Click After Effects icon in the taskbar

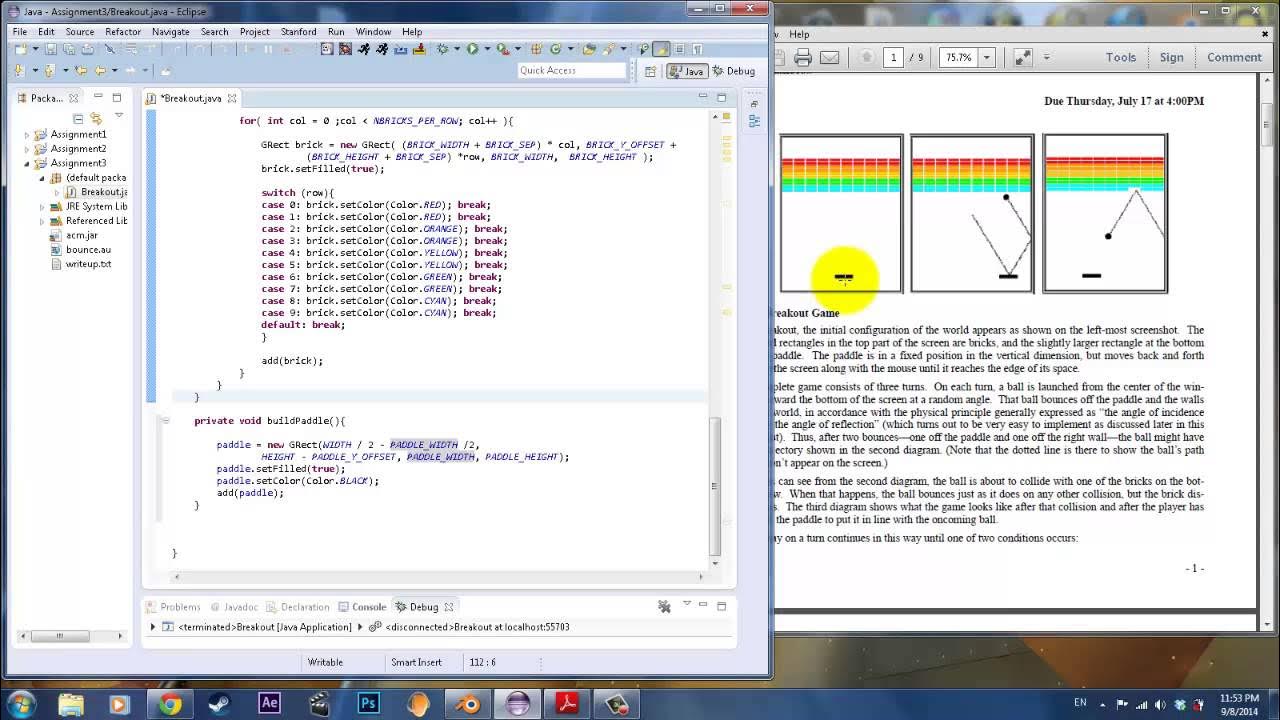pos(269,703)
